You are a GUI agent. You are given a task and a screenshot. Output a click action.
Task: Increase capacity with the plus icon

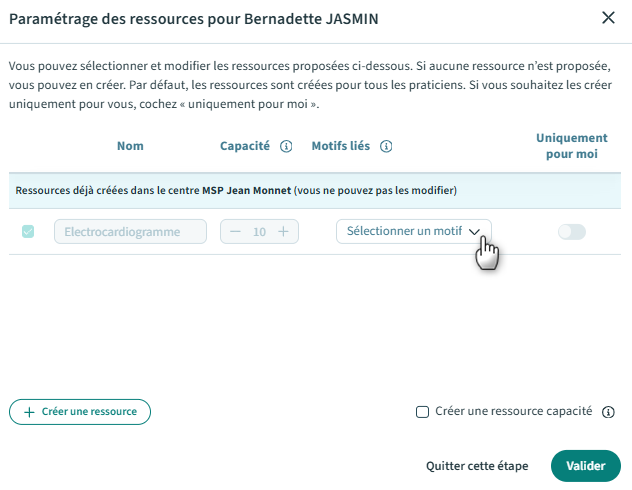click(x=284, y=232)
